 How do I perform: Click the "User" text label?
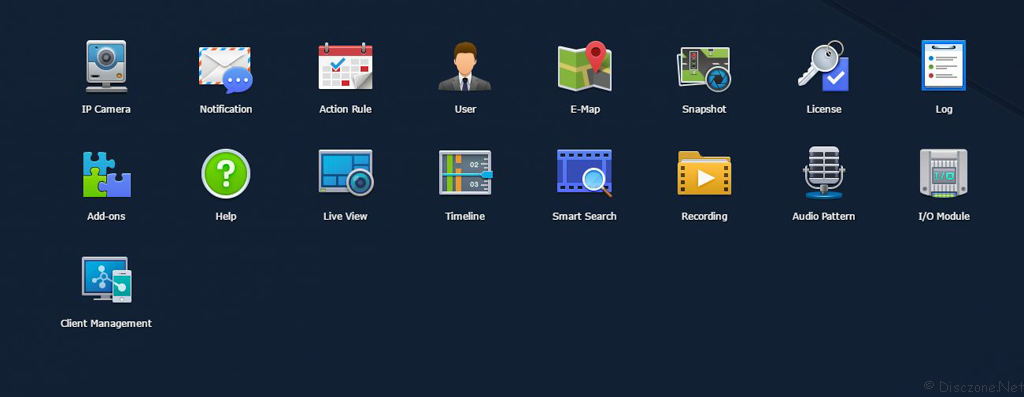(465, 110)
